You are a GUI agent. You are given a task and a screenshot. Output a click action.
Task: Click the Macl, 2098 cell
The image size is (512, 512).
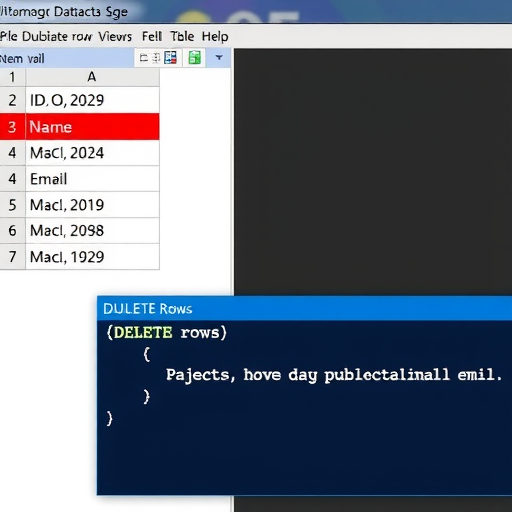(x=92, y=231)
